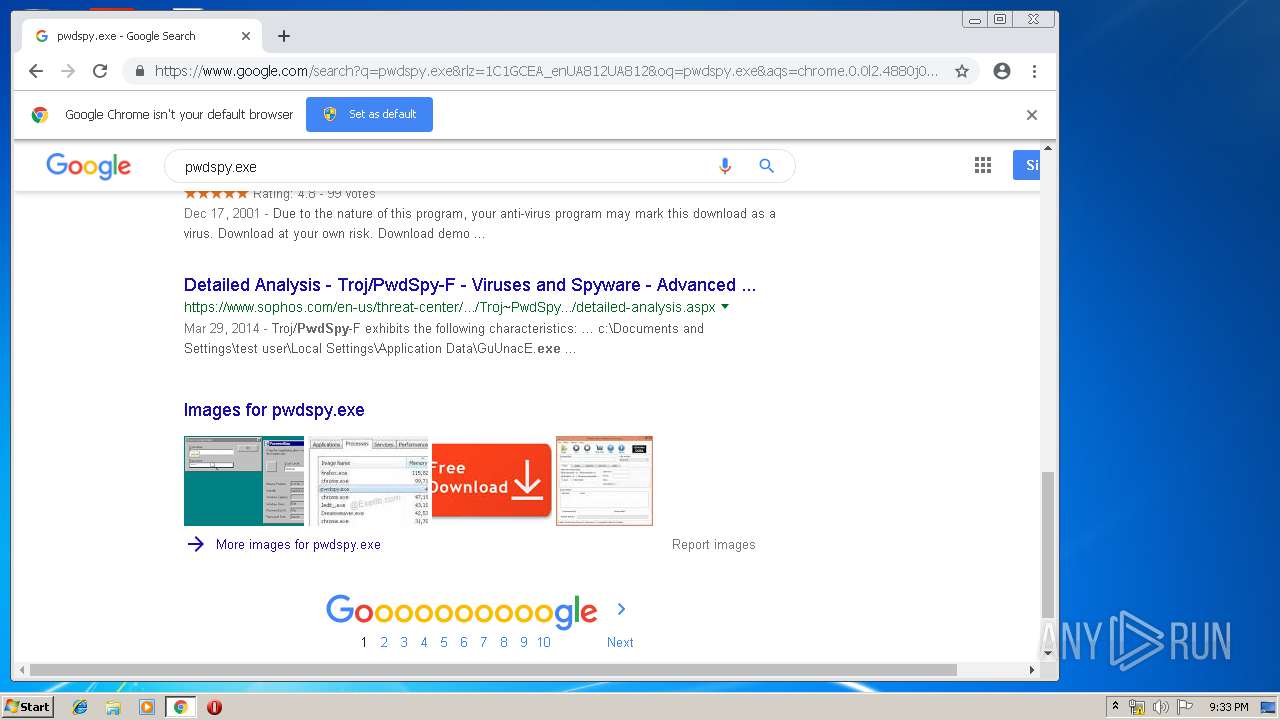Go to results page 6
Screen dimensions: 1280x720
click(464, 642)
